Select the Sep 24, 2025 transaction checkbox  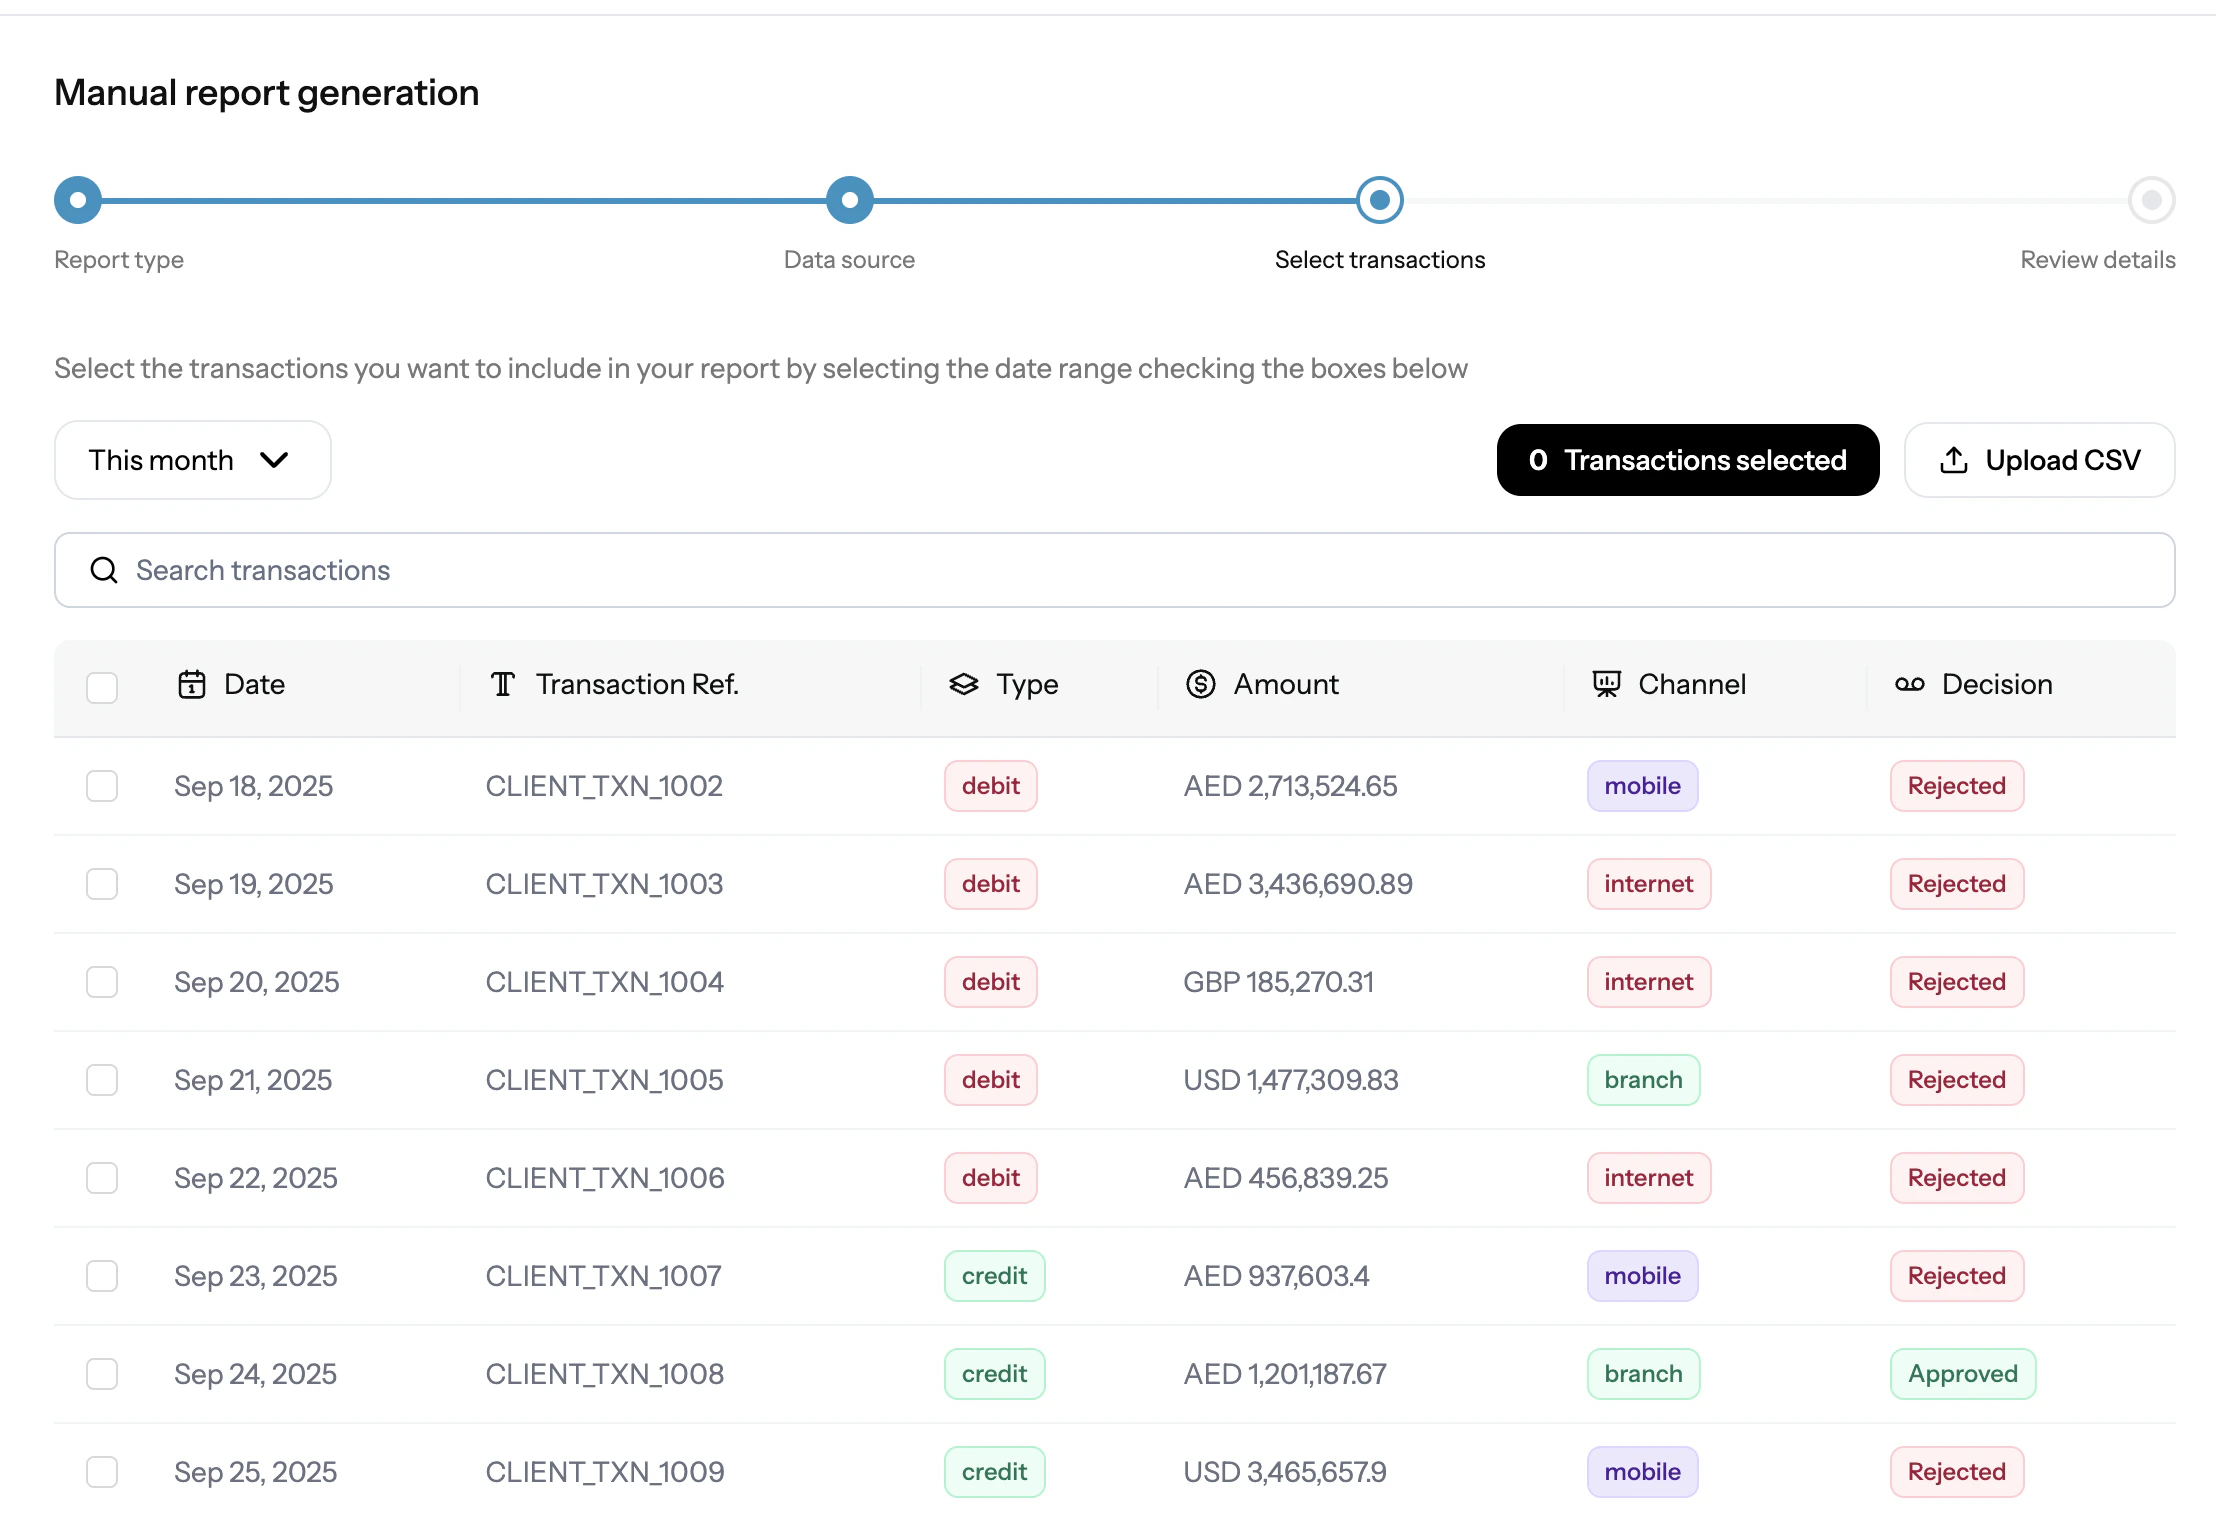pos(102,1374)
